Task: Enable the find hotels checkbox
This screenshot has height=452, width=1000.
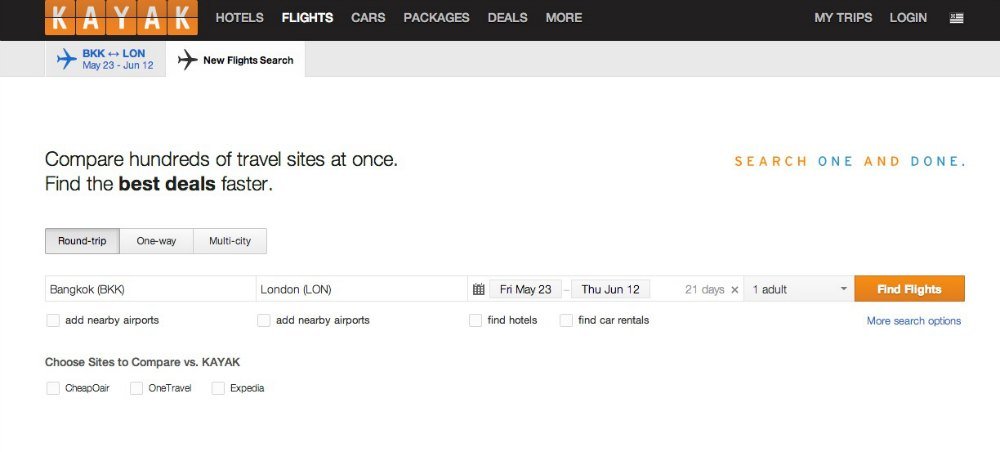Action: 475,320
